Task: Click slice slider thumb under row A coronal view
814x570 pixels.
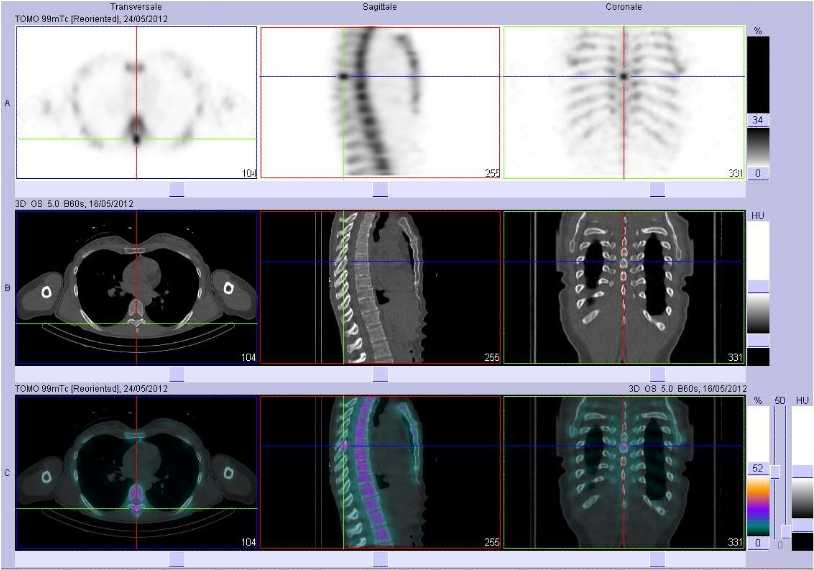Action: (x=657, y=189)
